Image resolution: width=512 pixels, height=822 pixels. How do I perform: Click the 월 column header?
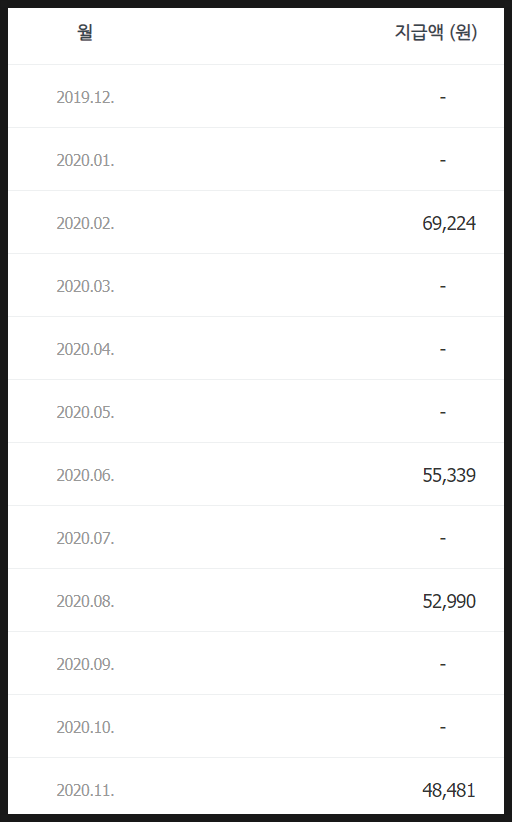pyautogui.click(x=85, y=33)
